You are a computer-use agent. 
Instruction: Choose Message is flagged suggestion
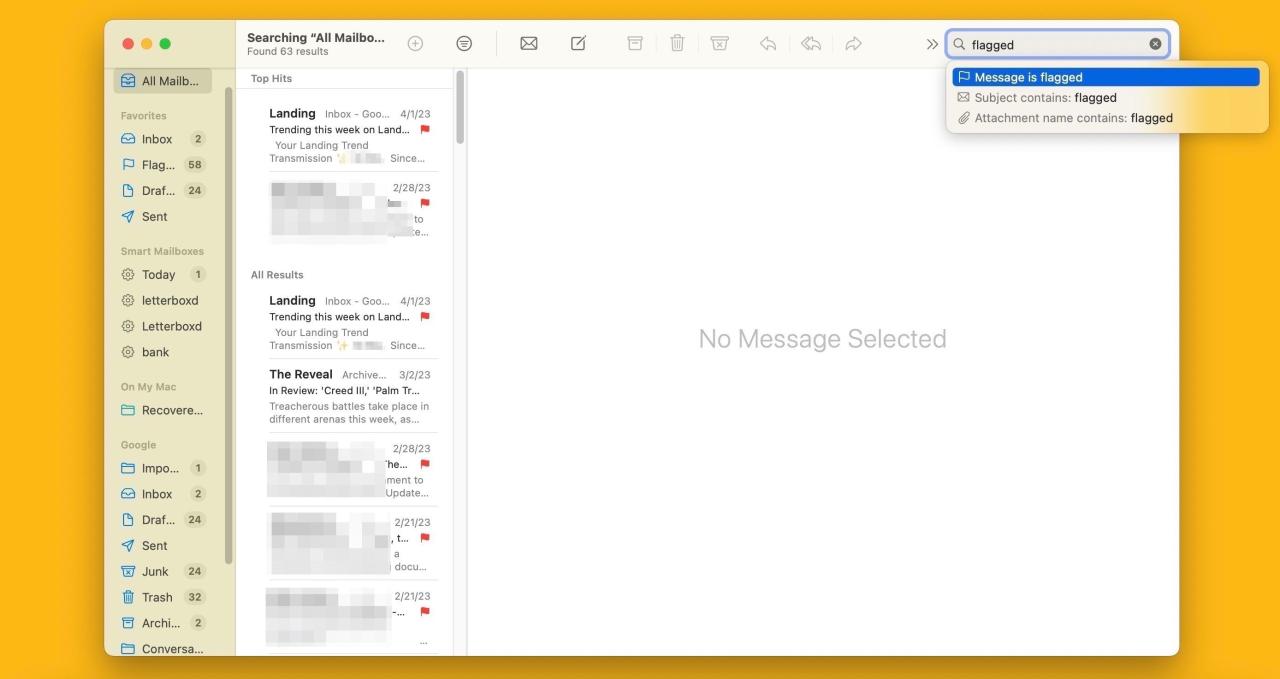(x=1106, y=77)
